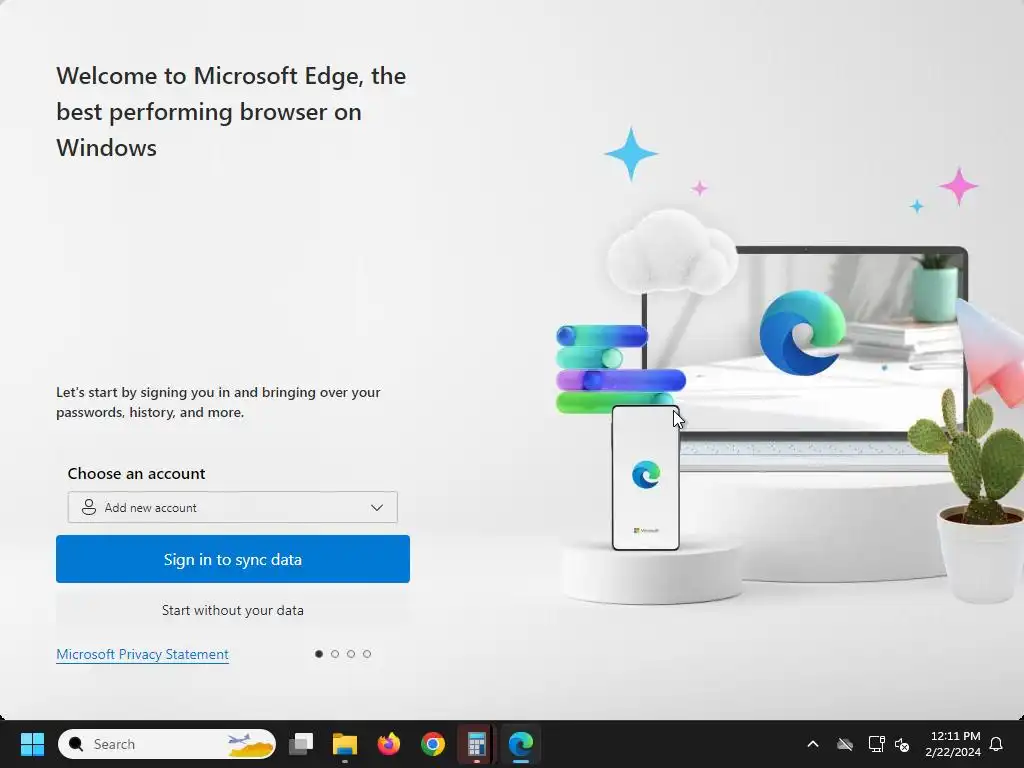The image size is (1024, 768).
Task: Launch File Explorer from the taskbar
Action: click(345, 744)
